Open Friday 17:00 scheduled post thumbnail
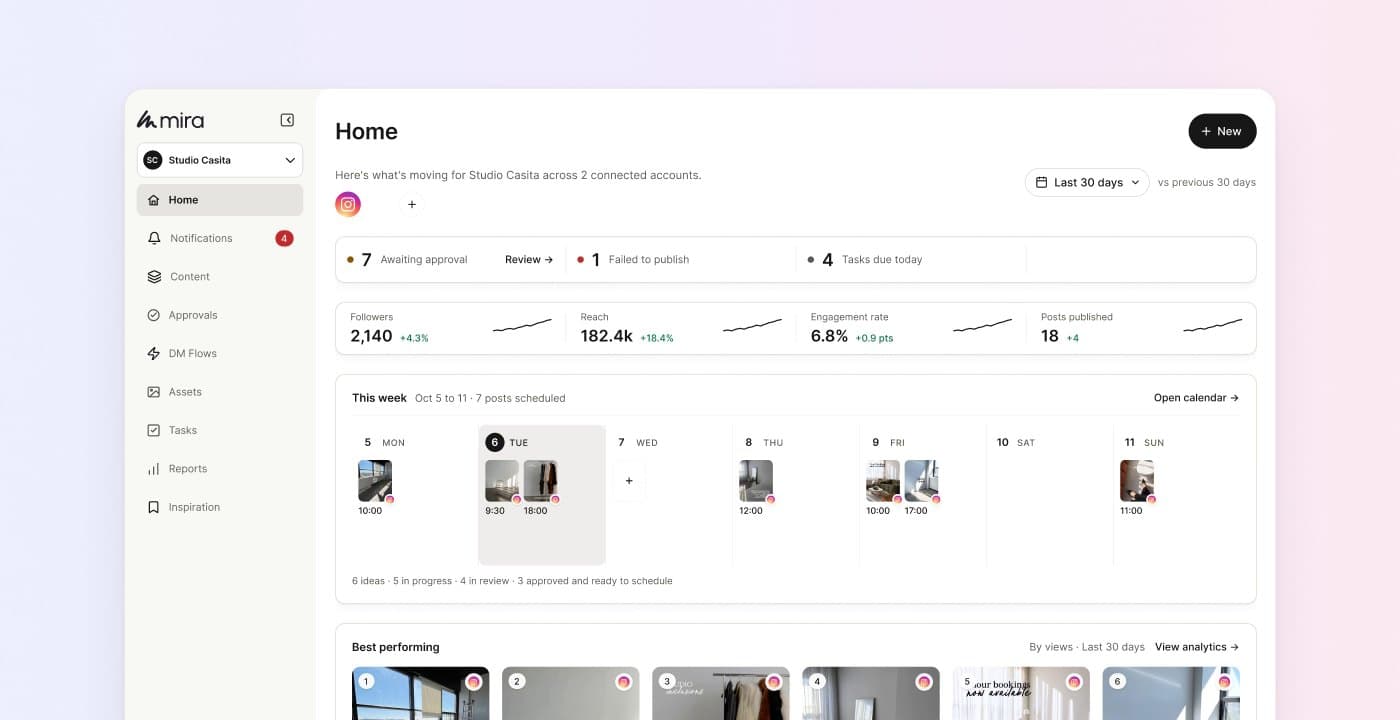The width and height of the screenshot is (1400, 720). [921, 481]
